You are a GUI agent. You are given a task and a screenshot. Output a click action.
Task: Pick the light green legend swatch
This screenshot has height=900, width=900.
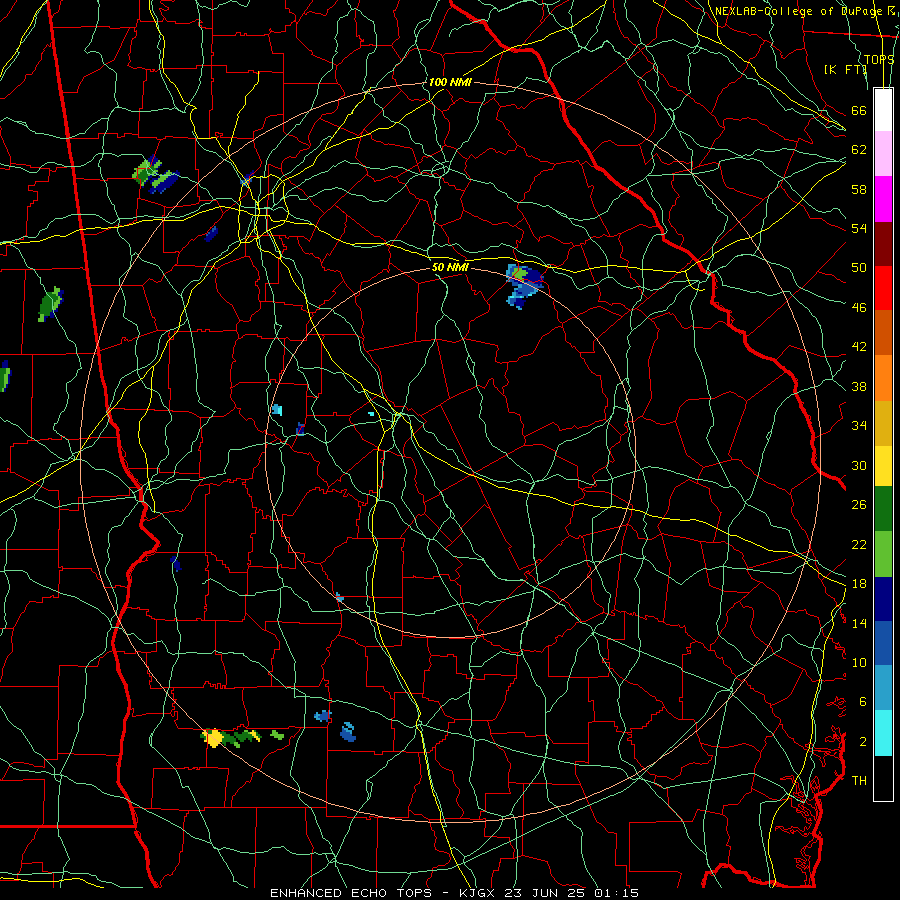pos(883,554)
